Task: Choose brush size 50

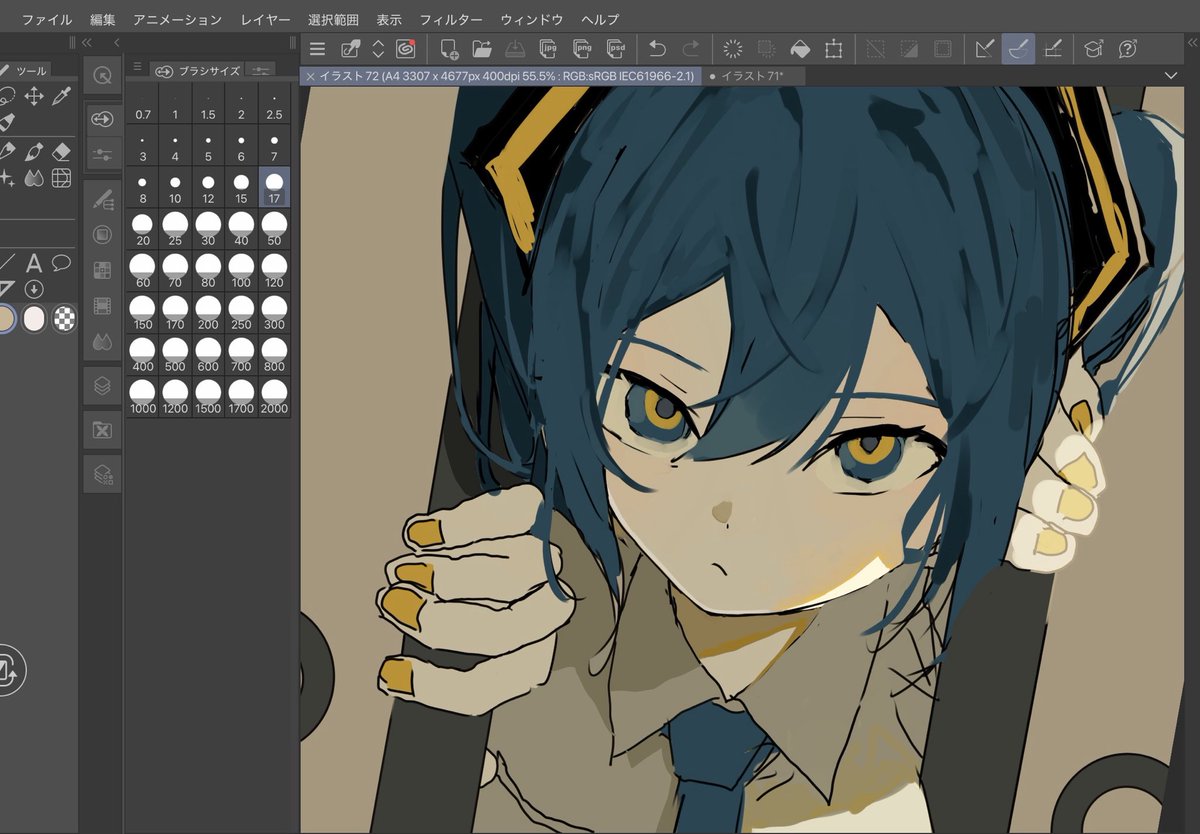Action: coord(274,229)
